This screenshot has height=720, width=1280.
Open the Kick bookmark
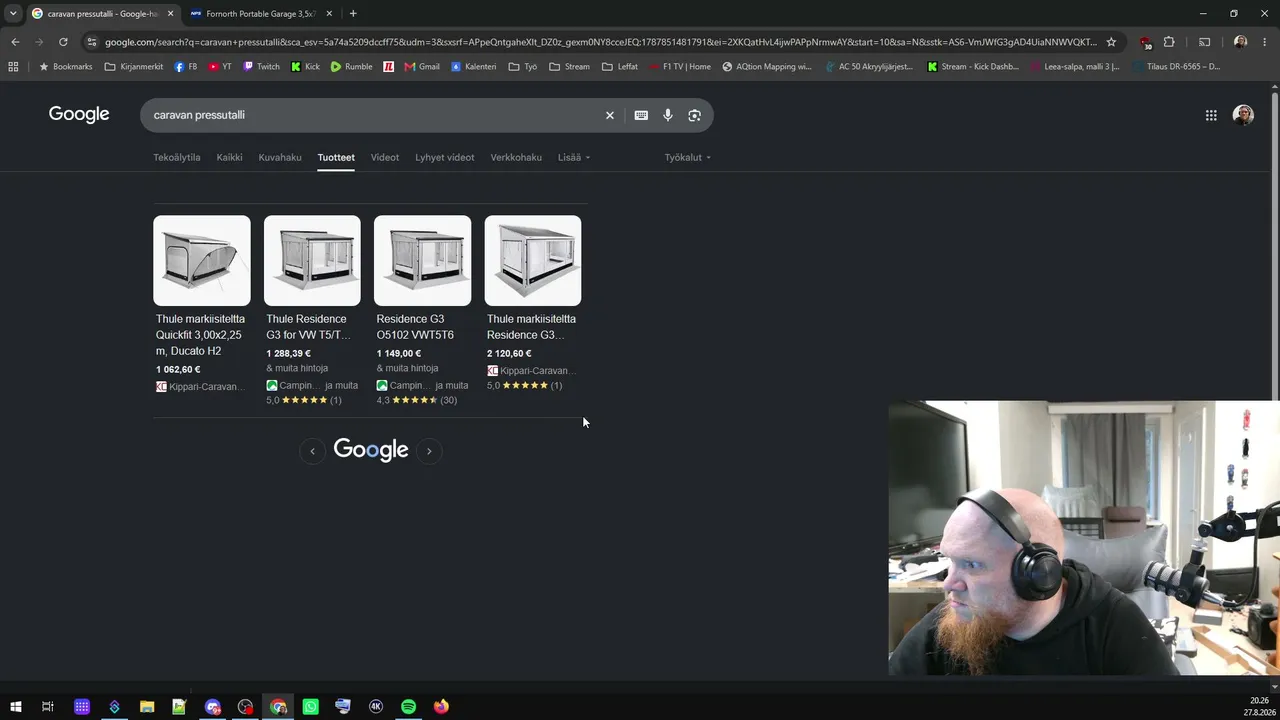coord(305,67)
